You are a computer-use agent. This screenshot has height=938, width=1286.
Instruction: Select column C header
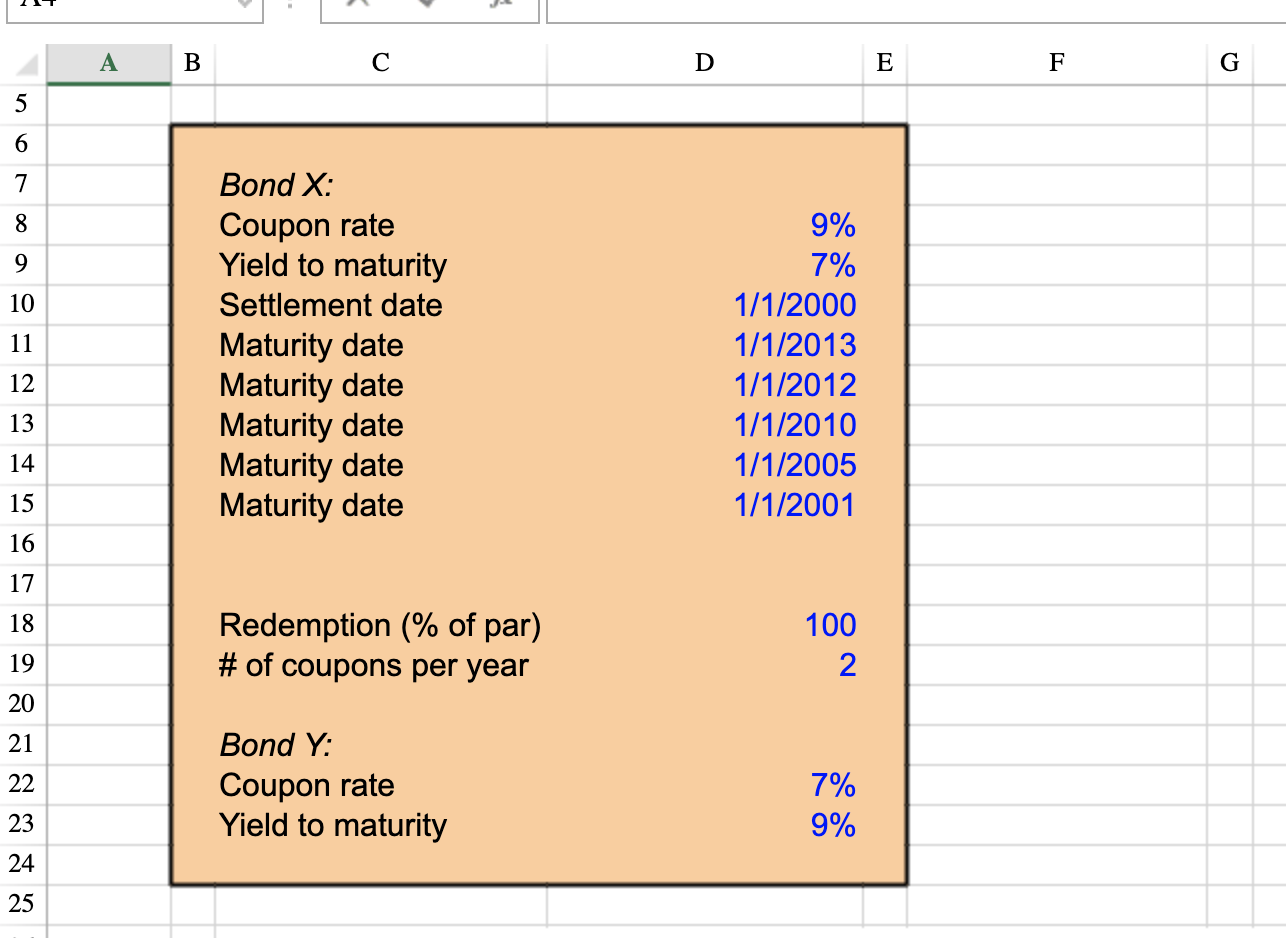379,63
